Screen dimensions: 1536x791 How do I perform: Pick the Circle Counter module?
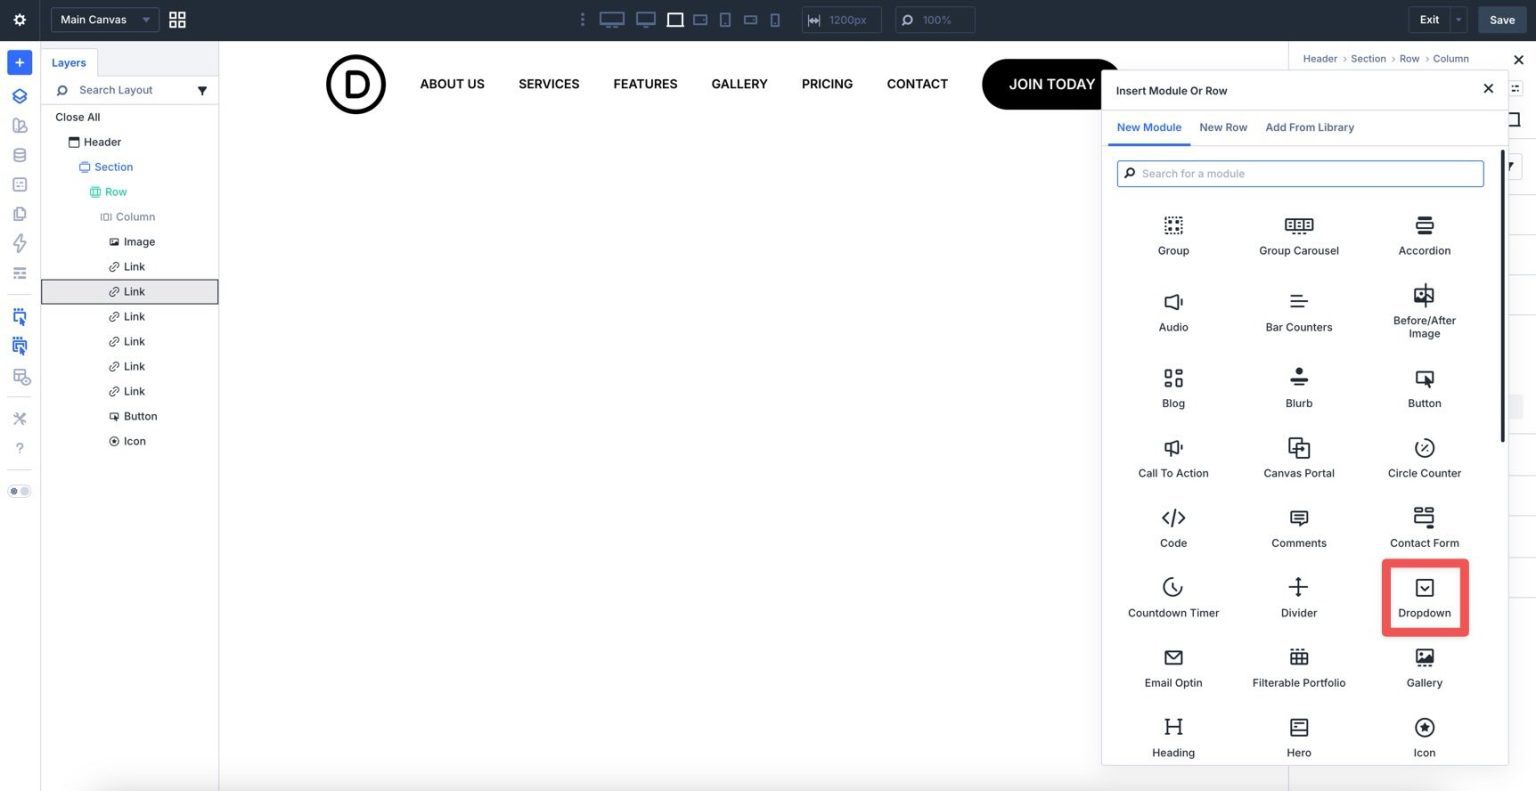[1424, 458]
